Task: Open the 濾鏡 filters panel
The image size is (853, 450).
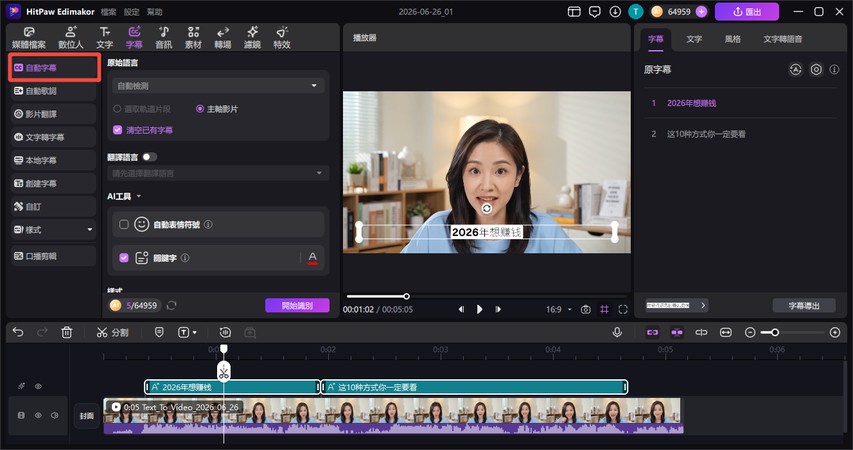Action: click(252, 38)
